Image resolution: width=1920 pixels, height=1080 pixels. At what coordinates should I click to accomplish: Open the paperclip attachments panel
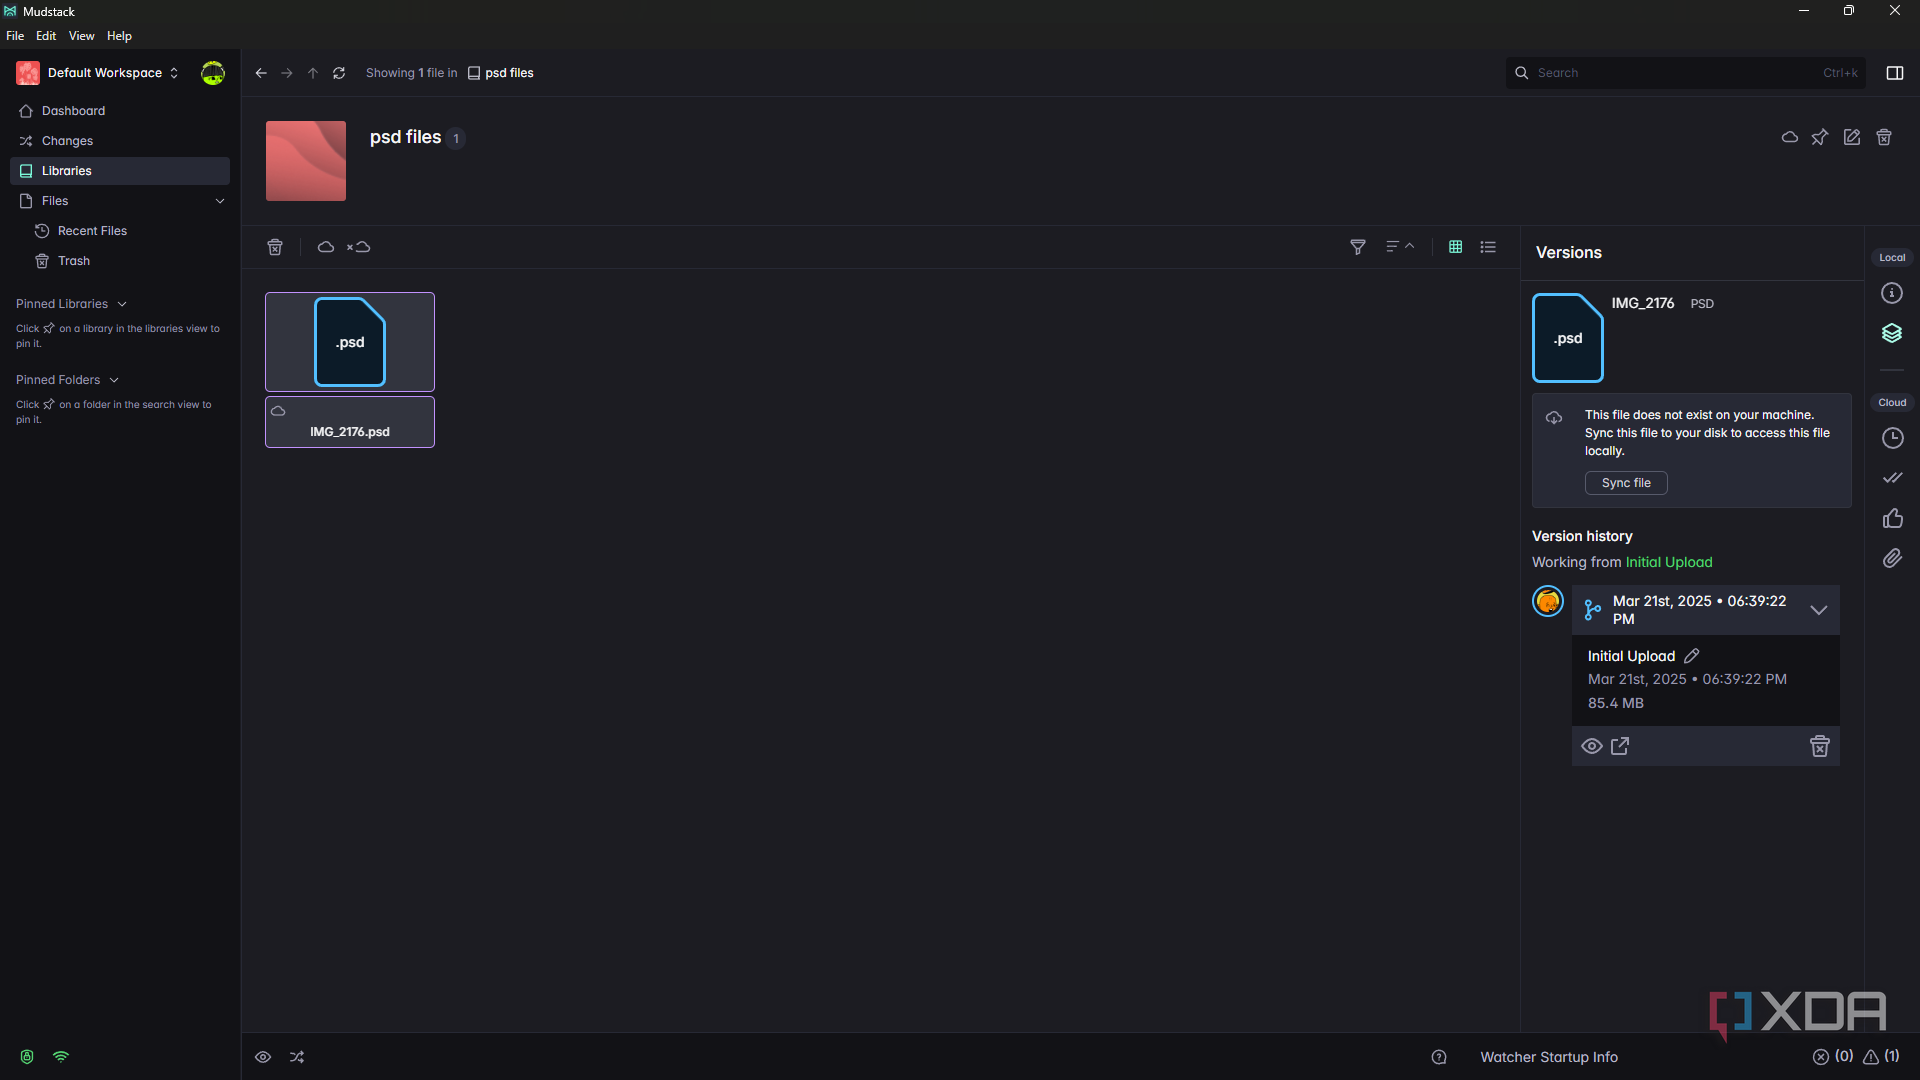pyautogui.click(x=1892, y=558)
